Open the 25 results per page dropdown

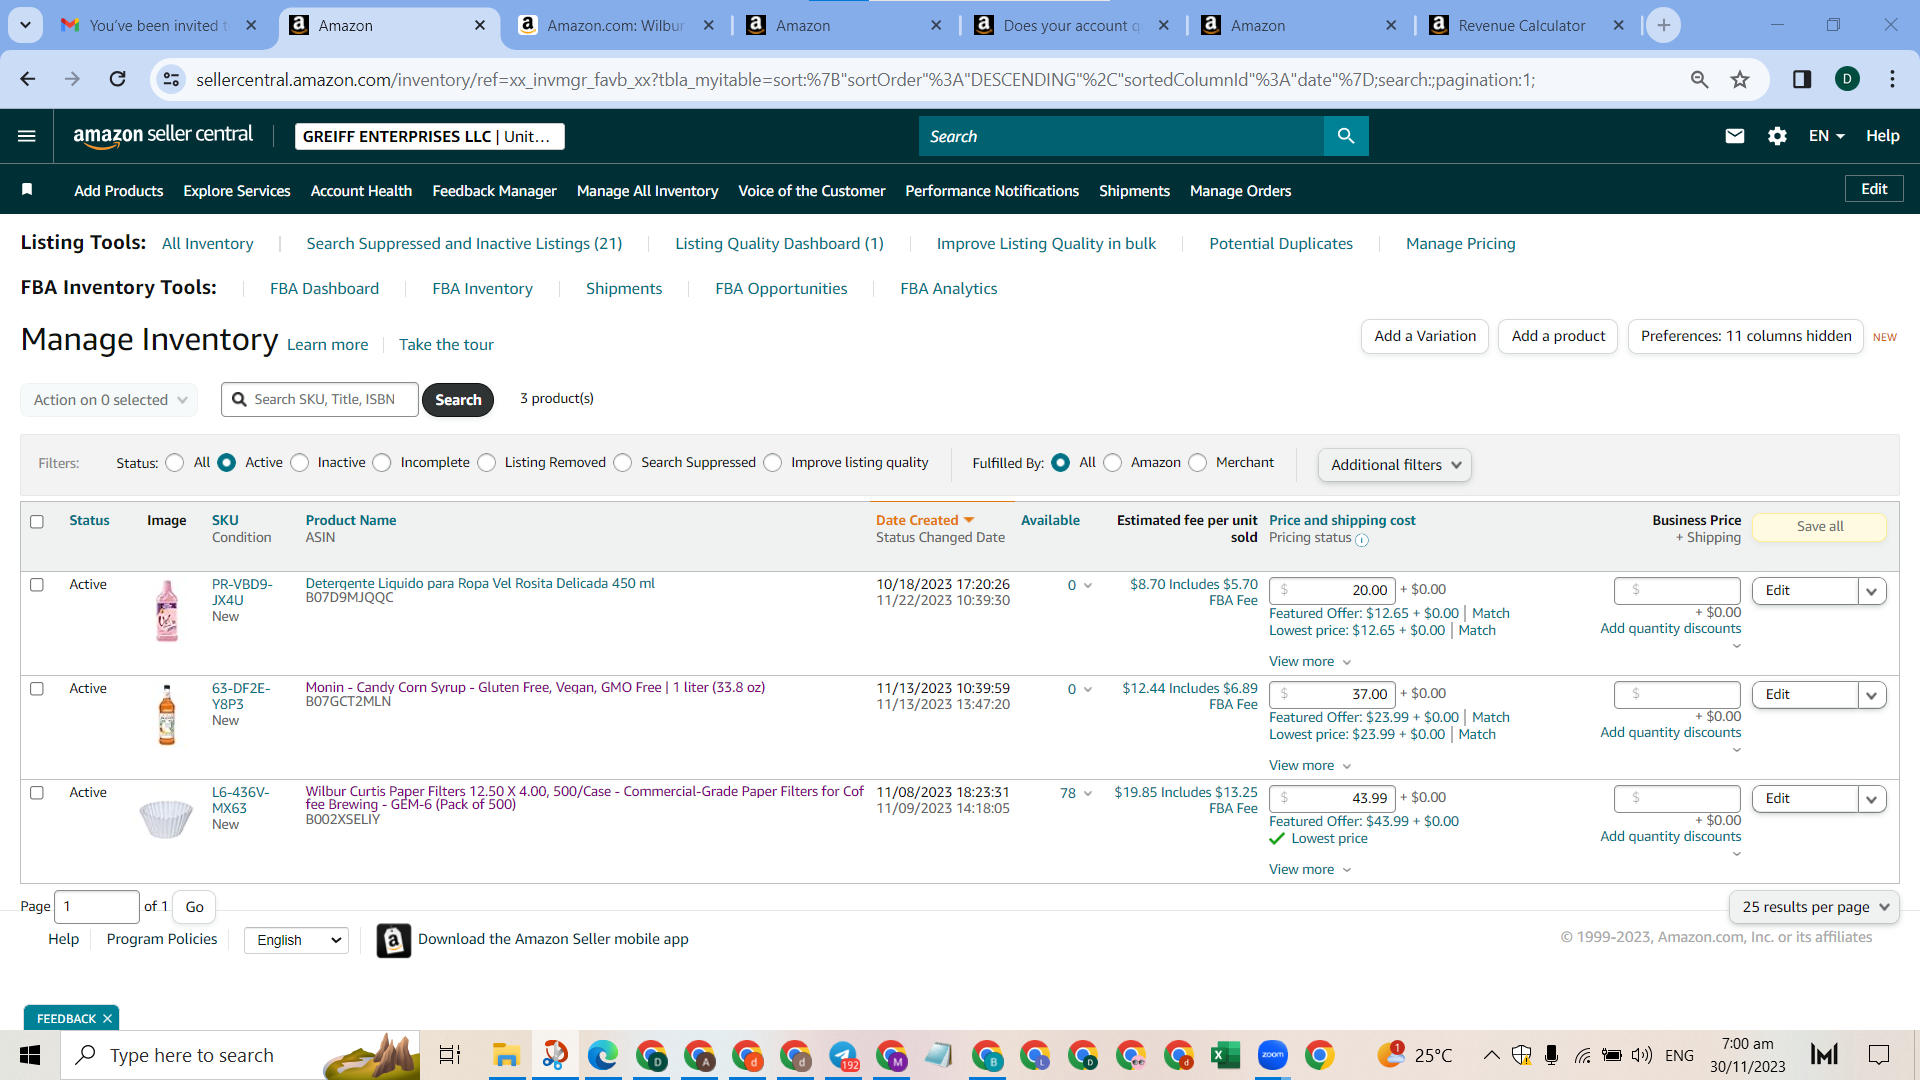pos(1814,907)
